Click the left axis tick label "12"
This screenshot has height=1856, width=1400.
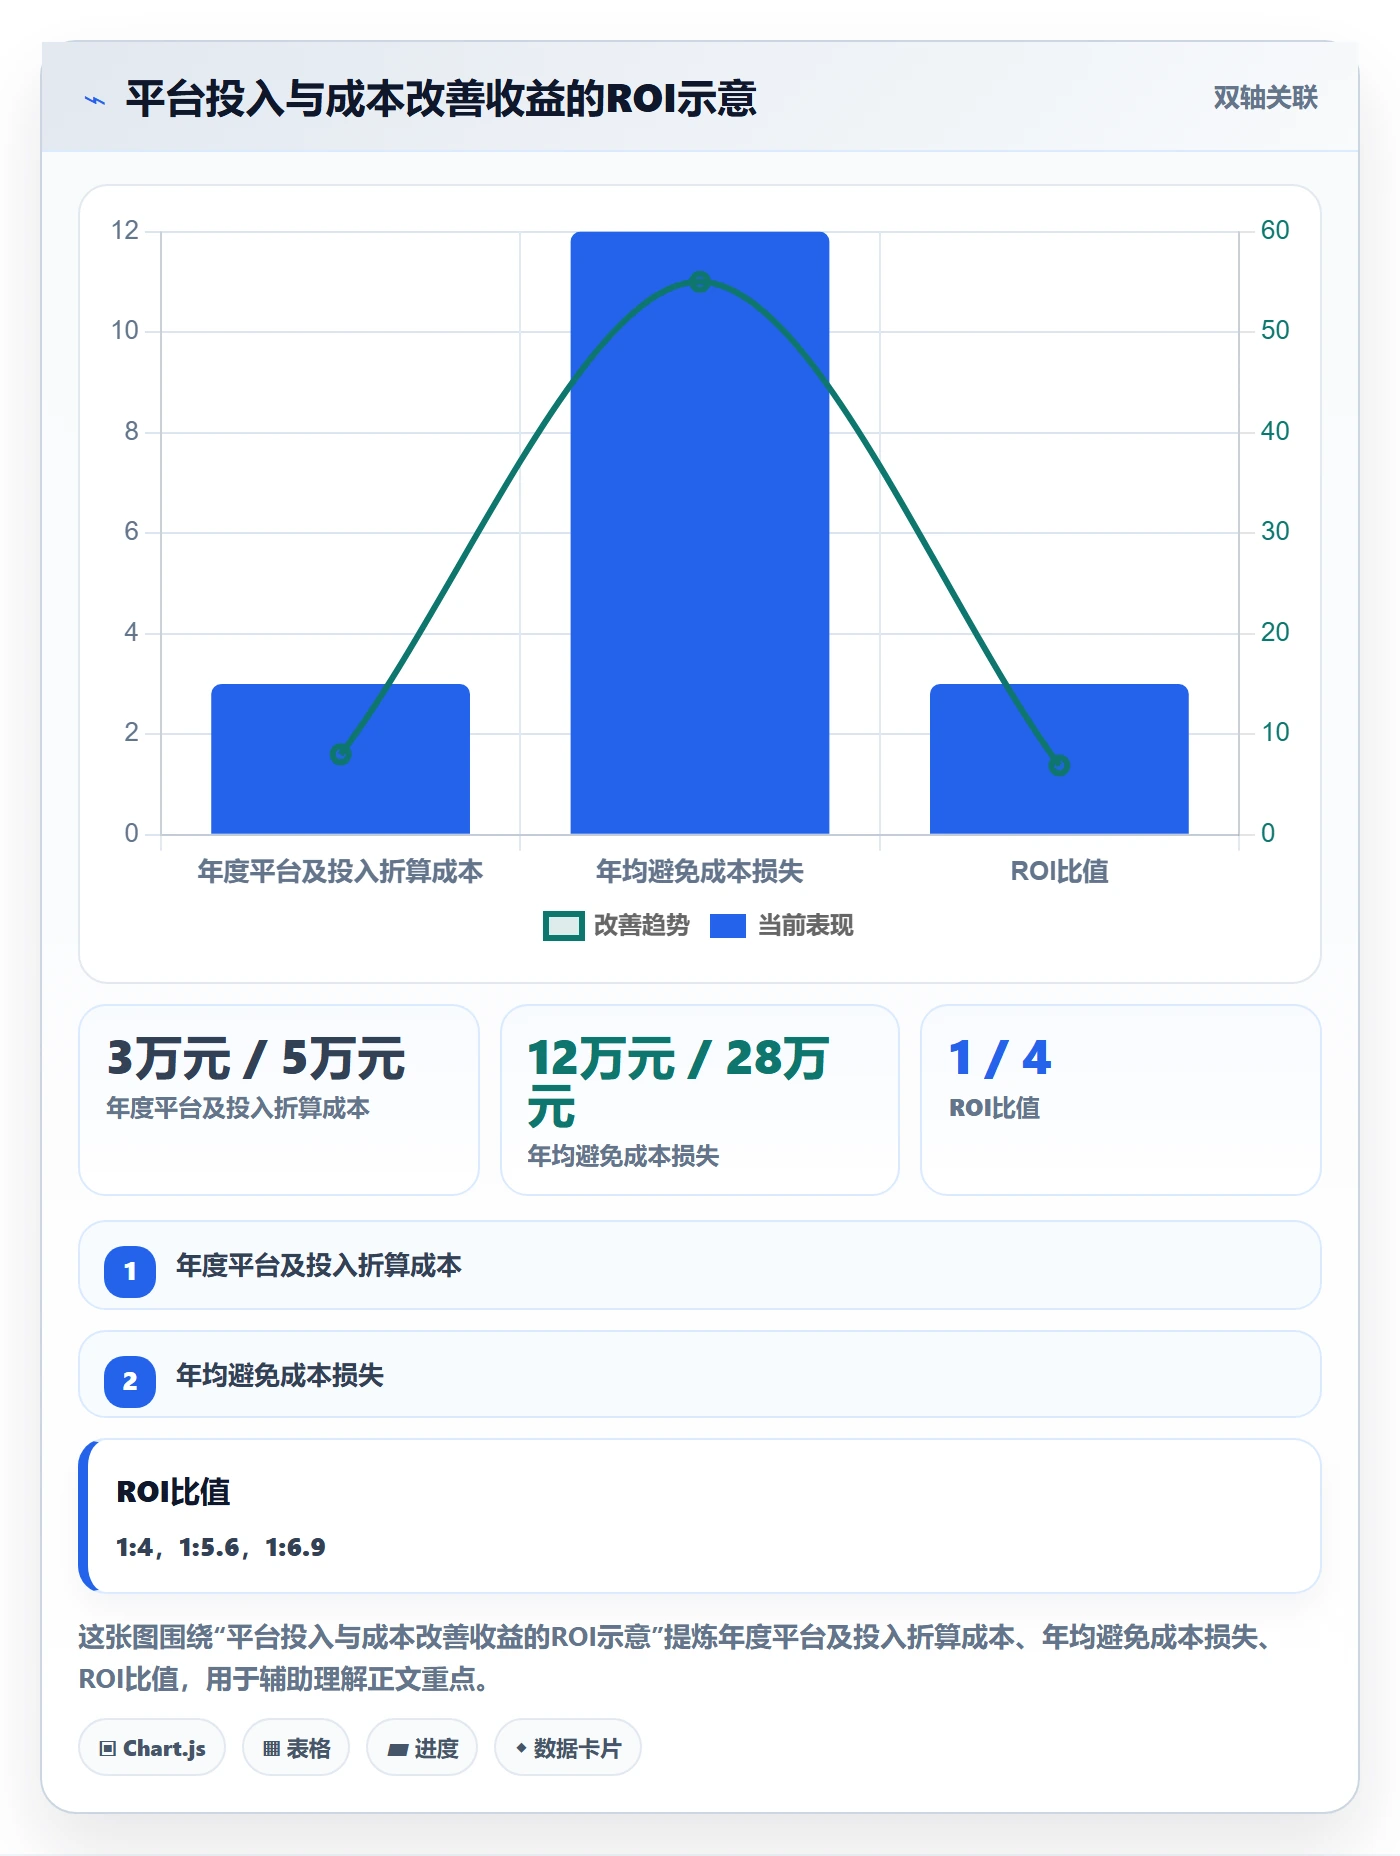click(x=125, y=231)
